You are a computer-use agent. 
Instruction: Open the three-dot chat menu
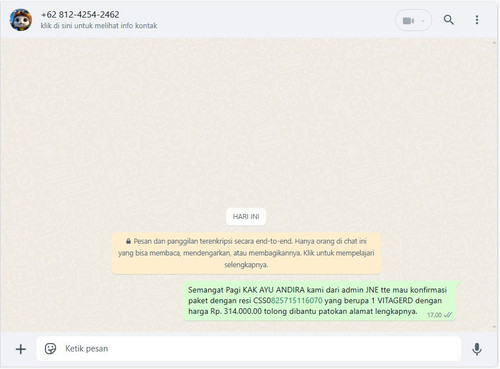(x=477, y=20)
